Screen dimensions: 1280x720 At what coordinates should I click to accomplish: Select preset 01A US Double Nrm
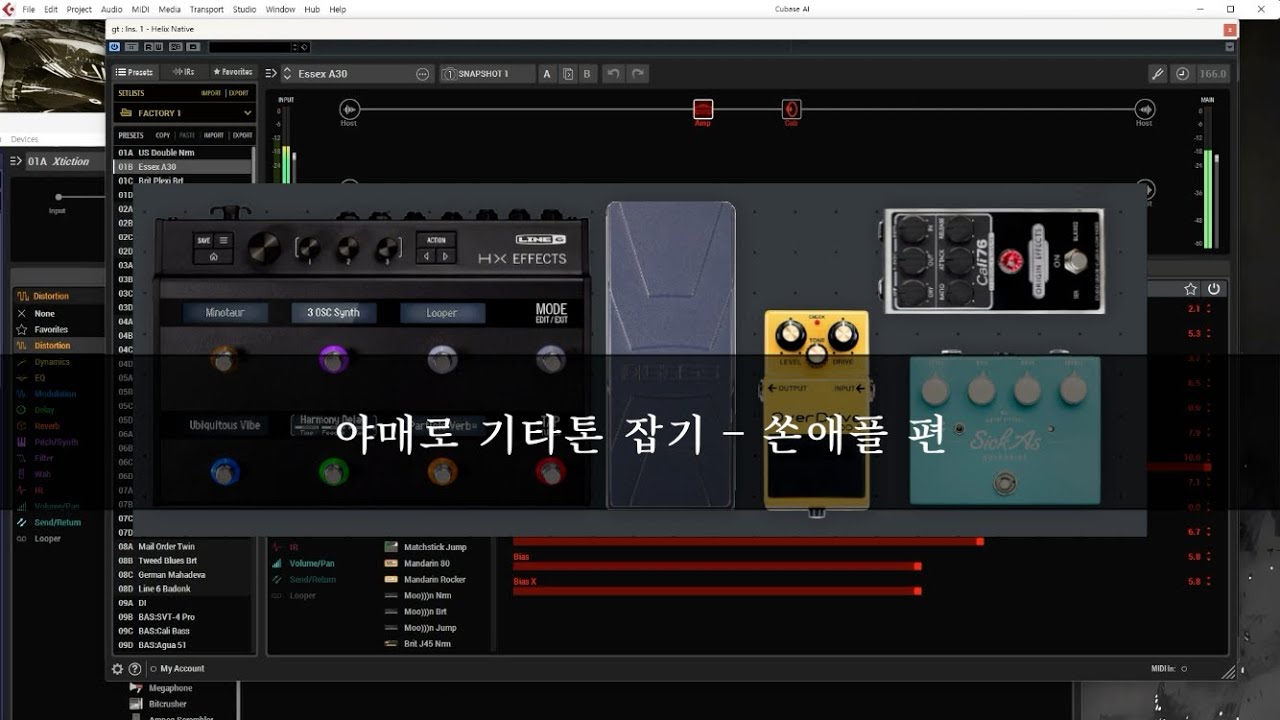(183, 153)
